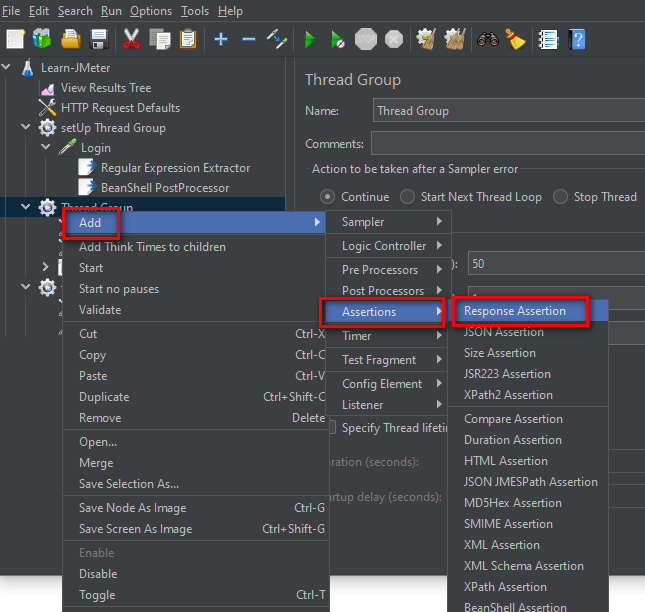
Task: Collapse the Login sampler node
Action: pos(46,147)
